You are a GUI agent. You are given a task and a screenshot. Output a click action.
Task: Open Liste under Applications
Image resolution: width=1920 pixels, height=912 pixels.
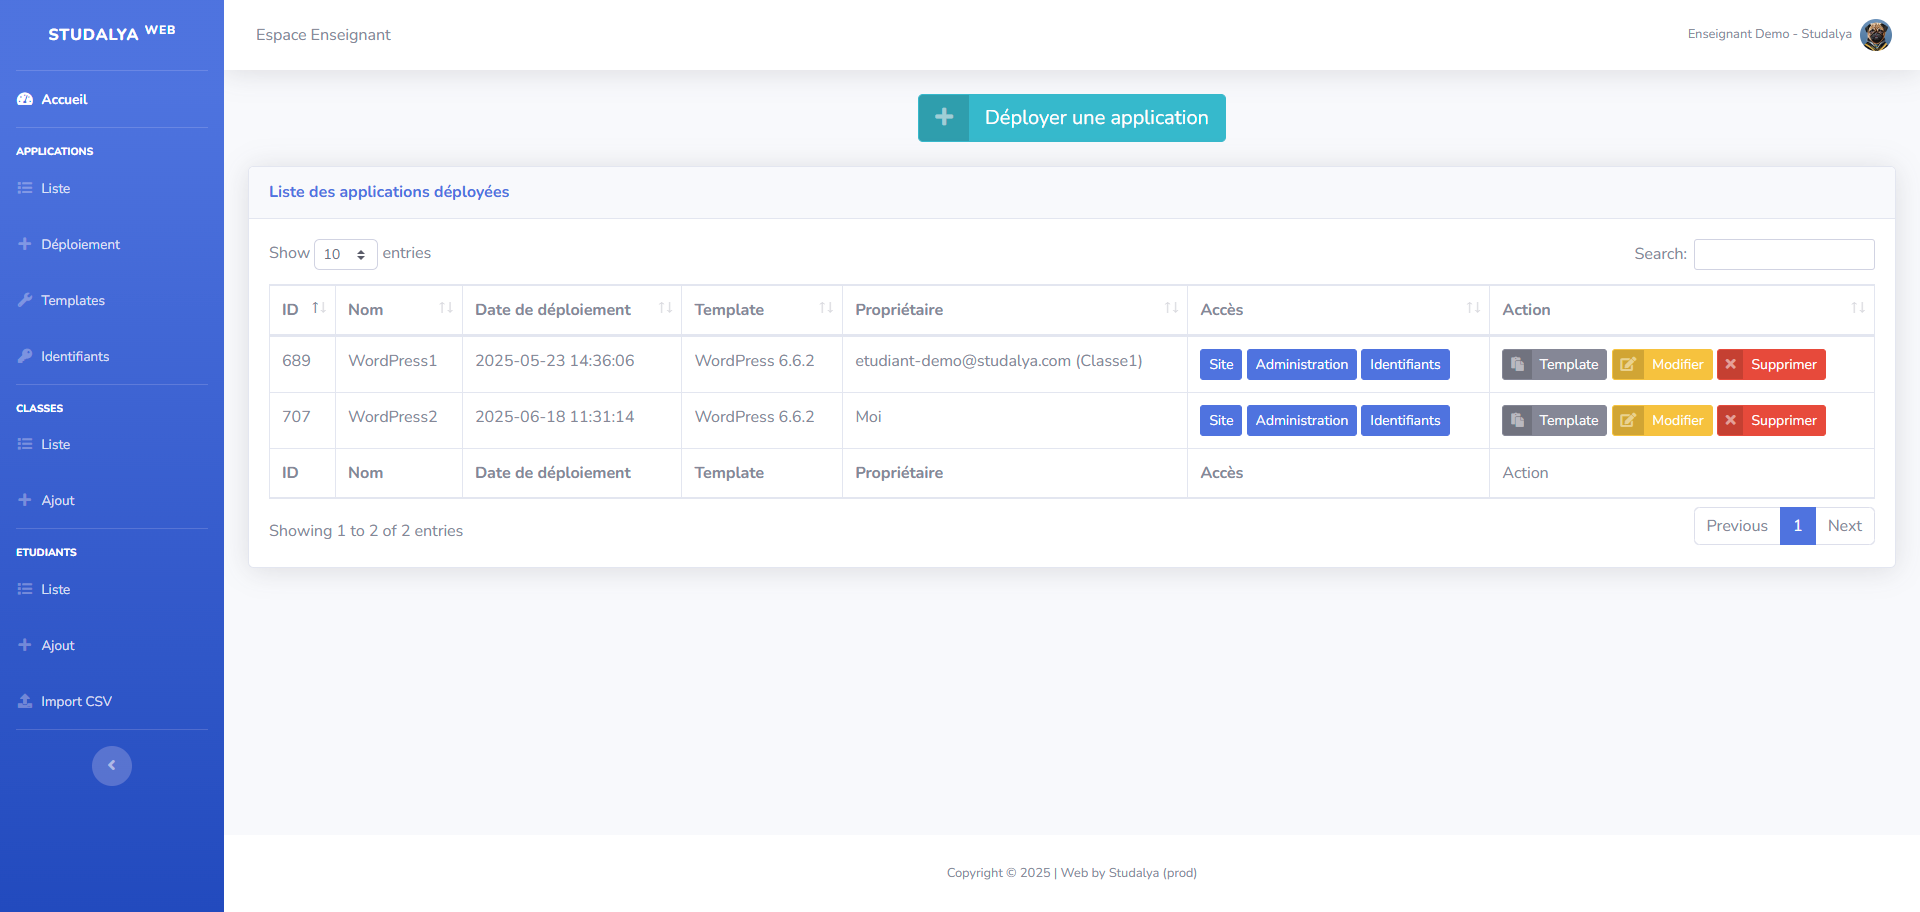pyautogui.click(x=55, y=188)
